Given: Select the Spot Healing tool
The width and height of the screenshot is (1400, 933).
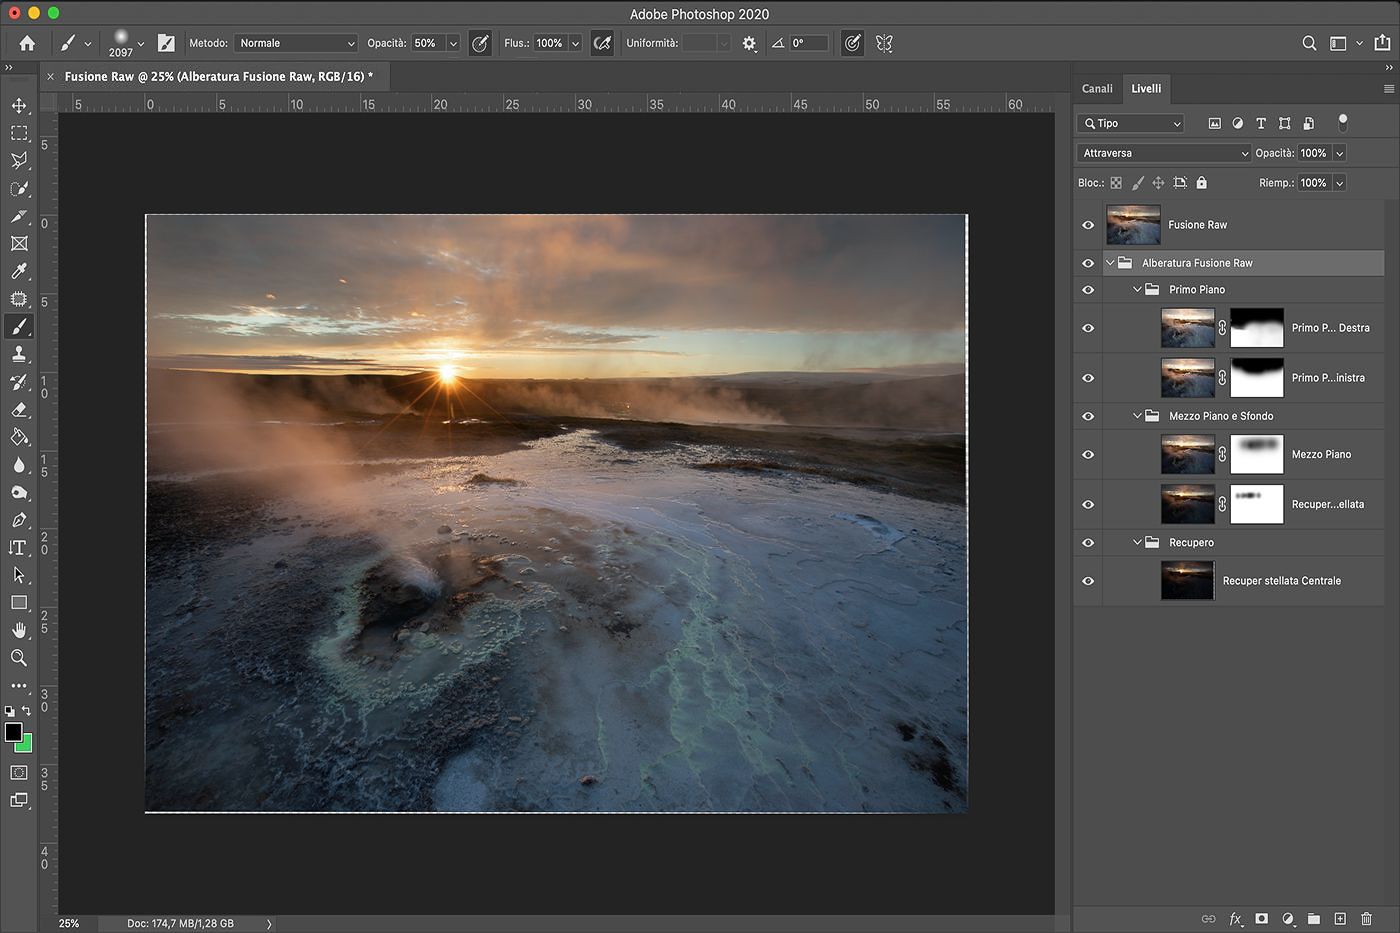Looking at the screenshot, I should coord(19,299).
